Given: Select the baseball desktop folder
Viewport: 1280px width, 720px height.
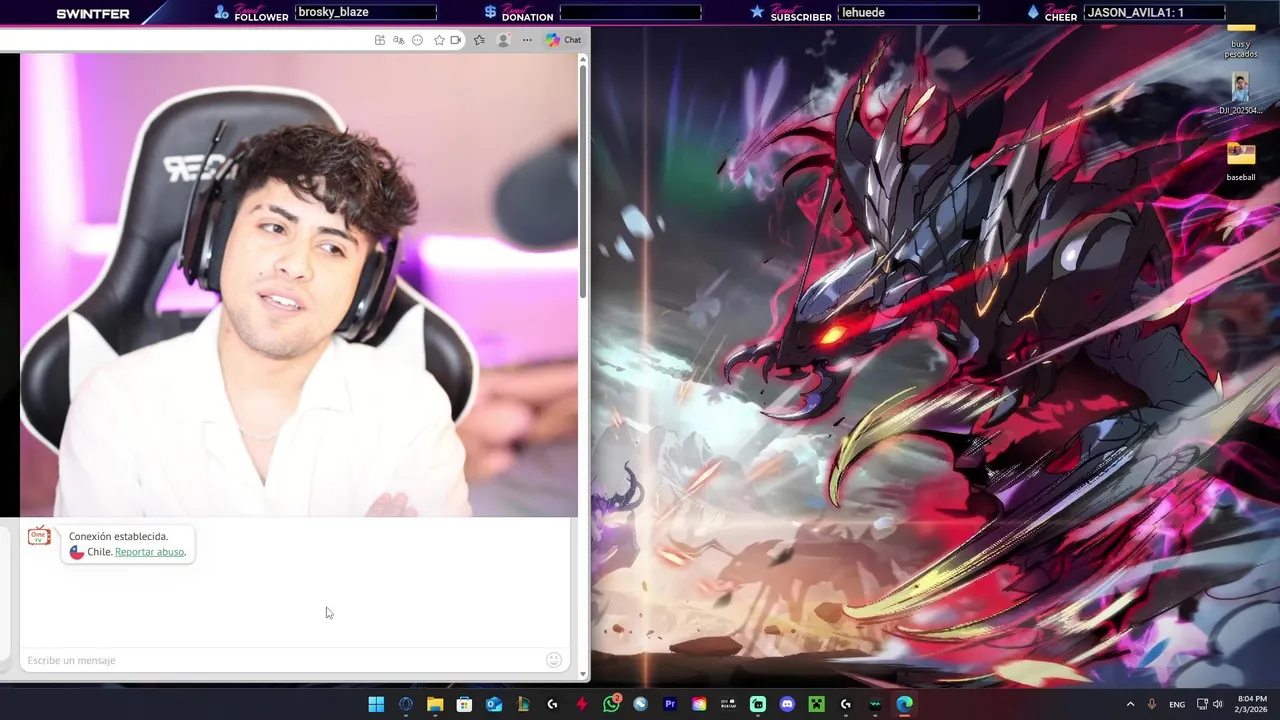Looking at the screenshot, I should coord(1241,163).
